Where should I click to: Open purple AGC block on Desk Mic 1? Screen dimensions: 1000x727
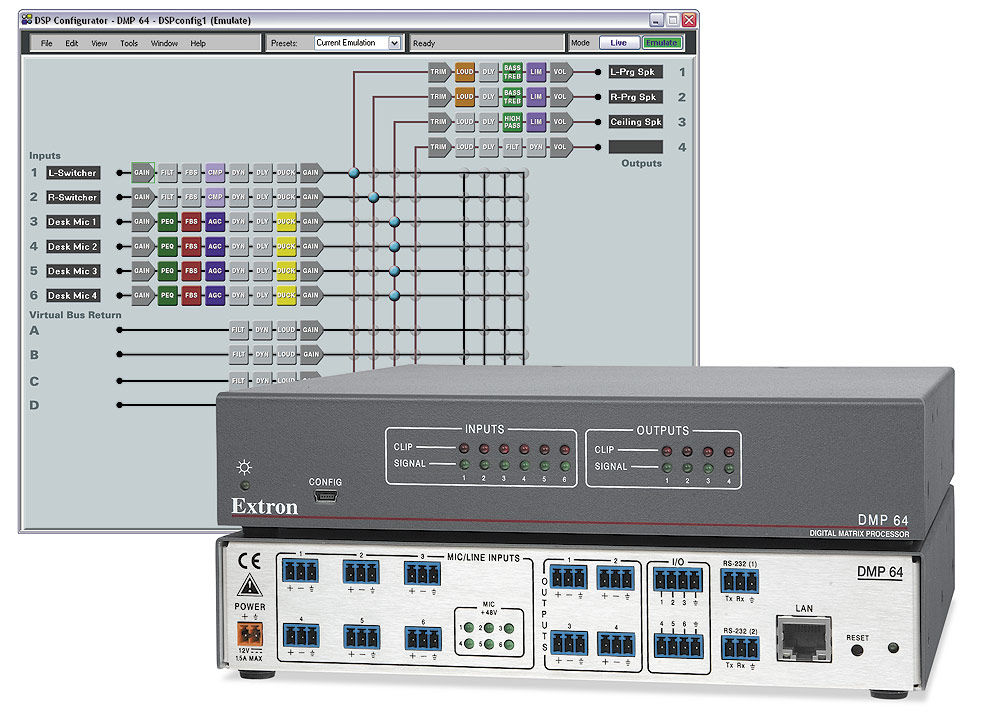(x=215, y=221)
